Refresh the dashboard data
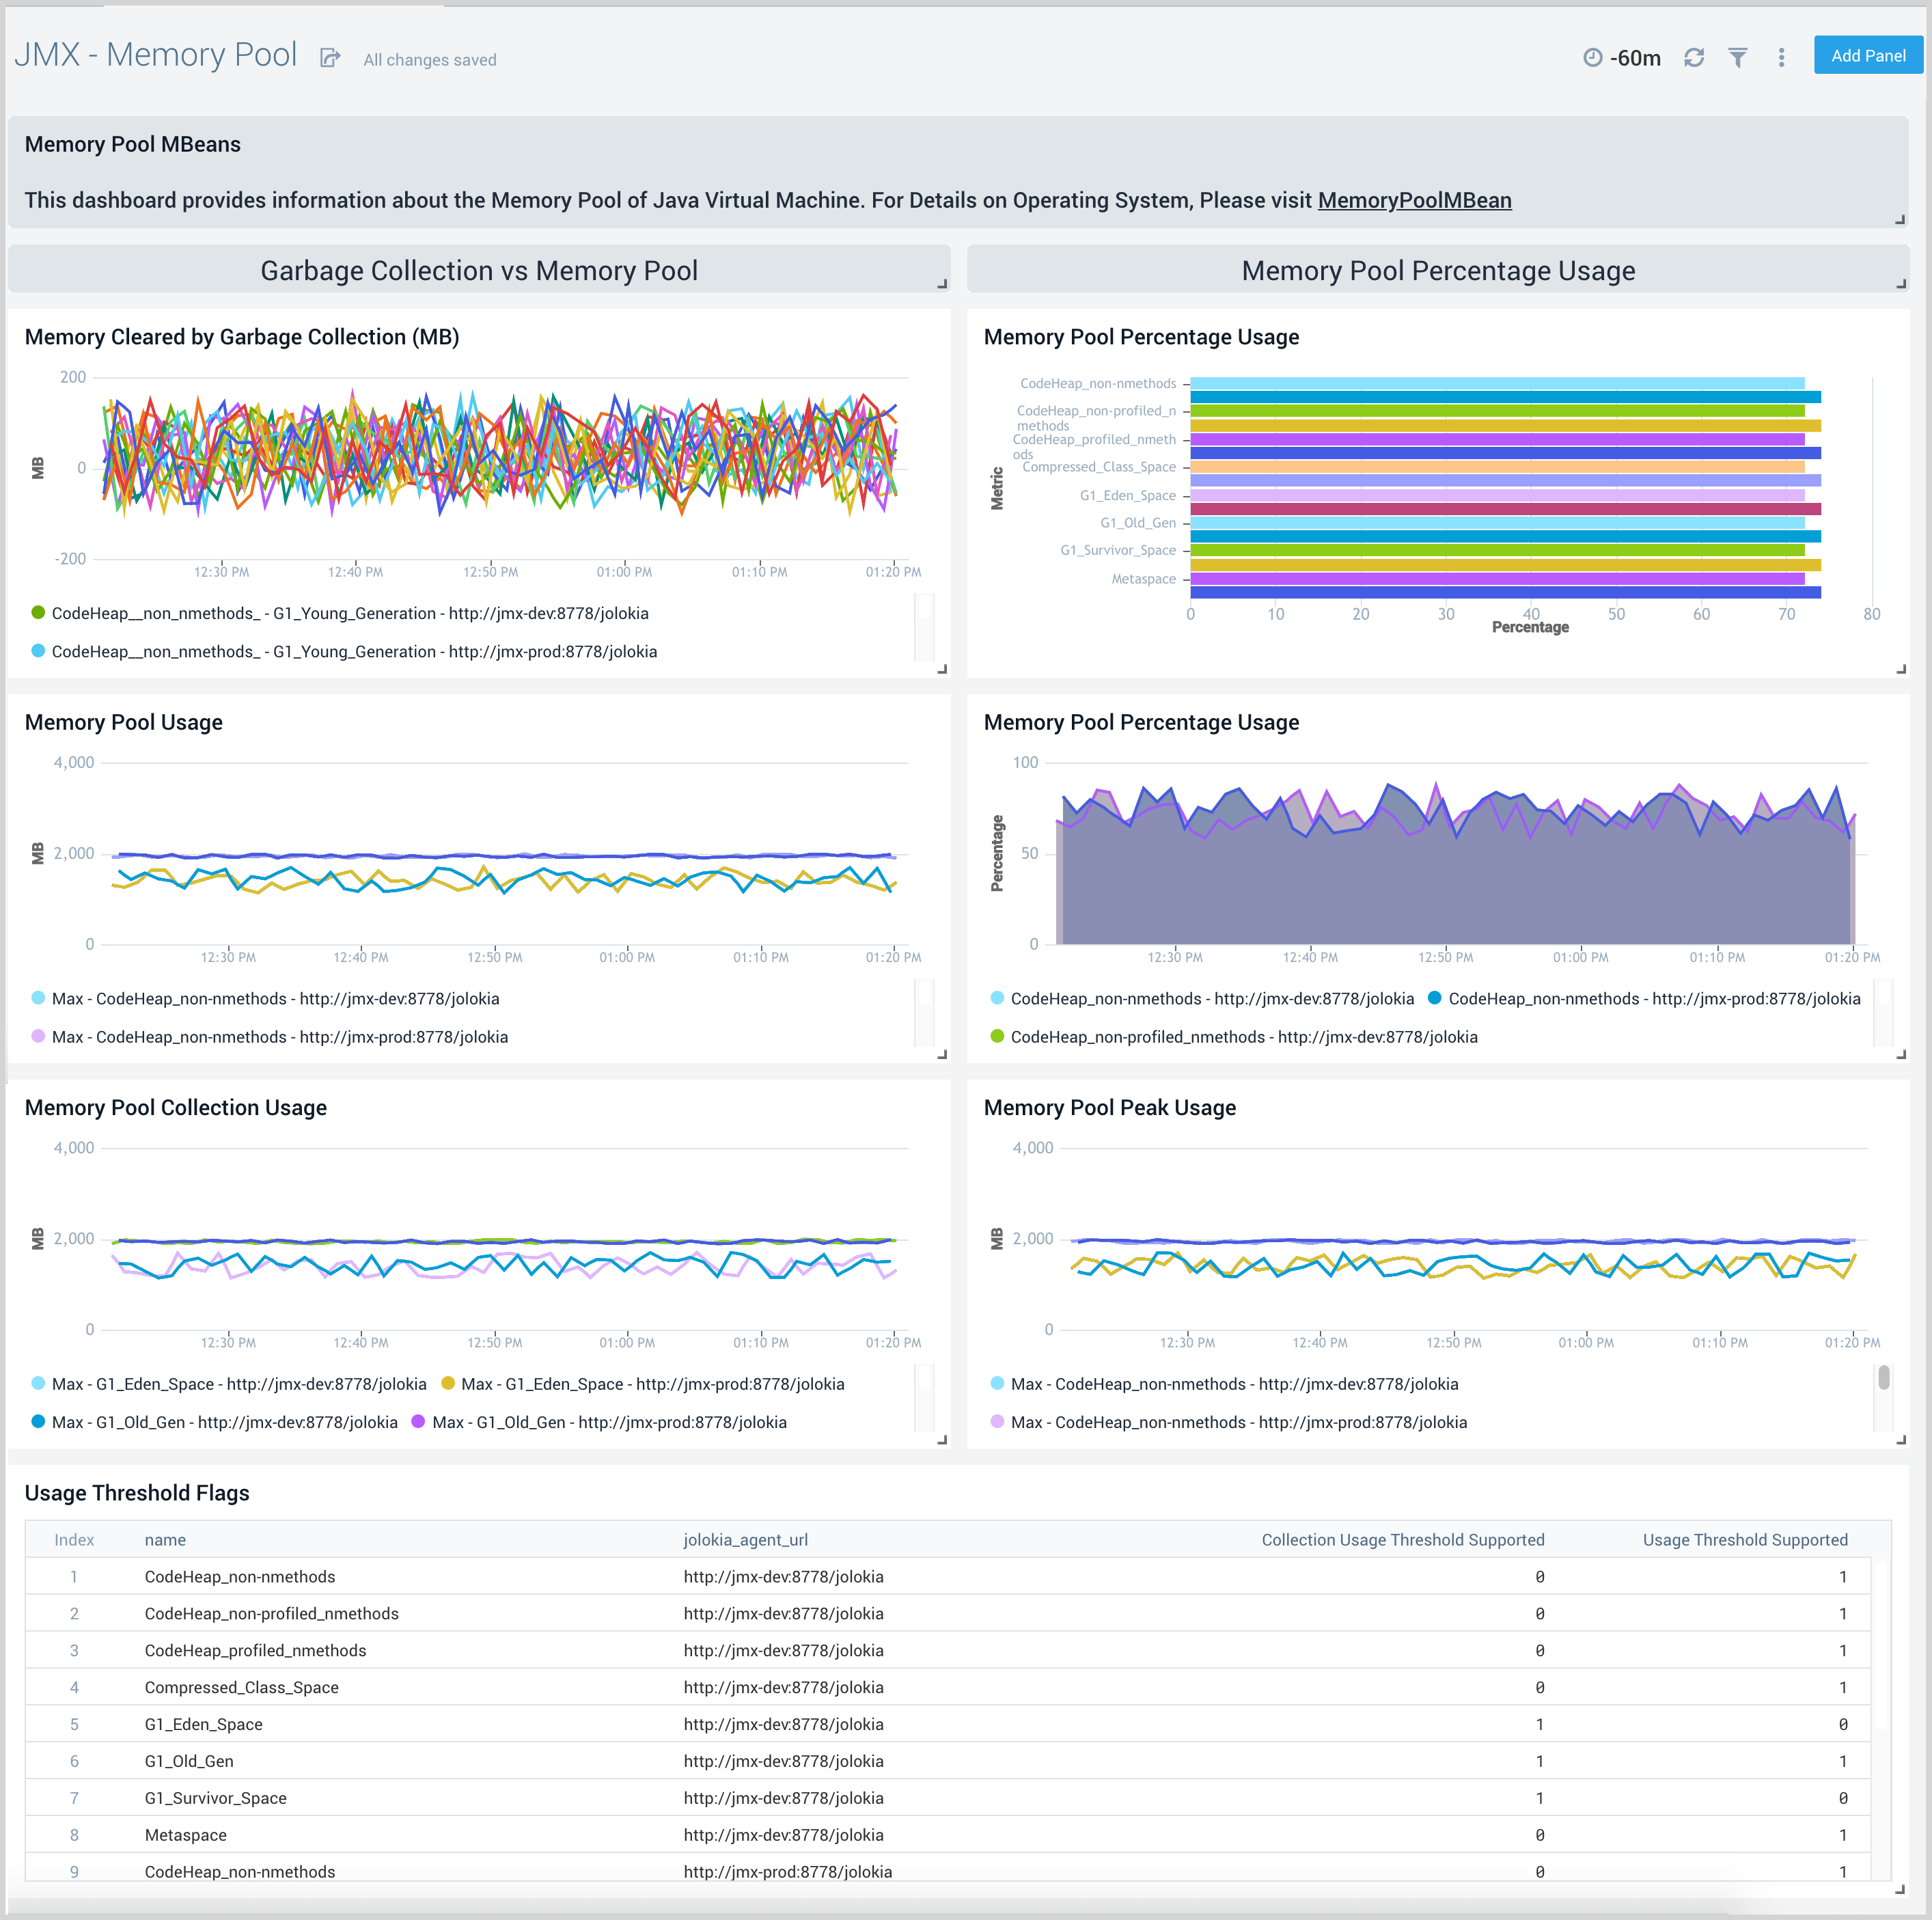Image resolution: width=1932 pixels, height=1920 pixels. (1694, 57)
